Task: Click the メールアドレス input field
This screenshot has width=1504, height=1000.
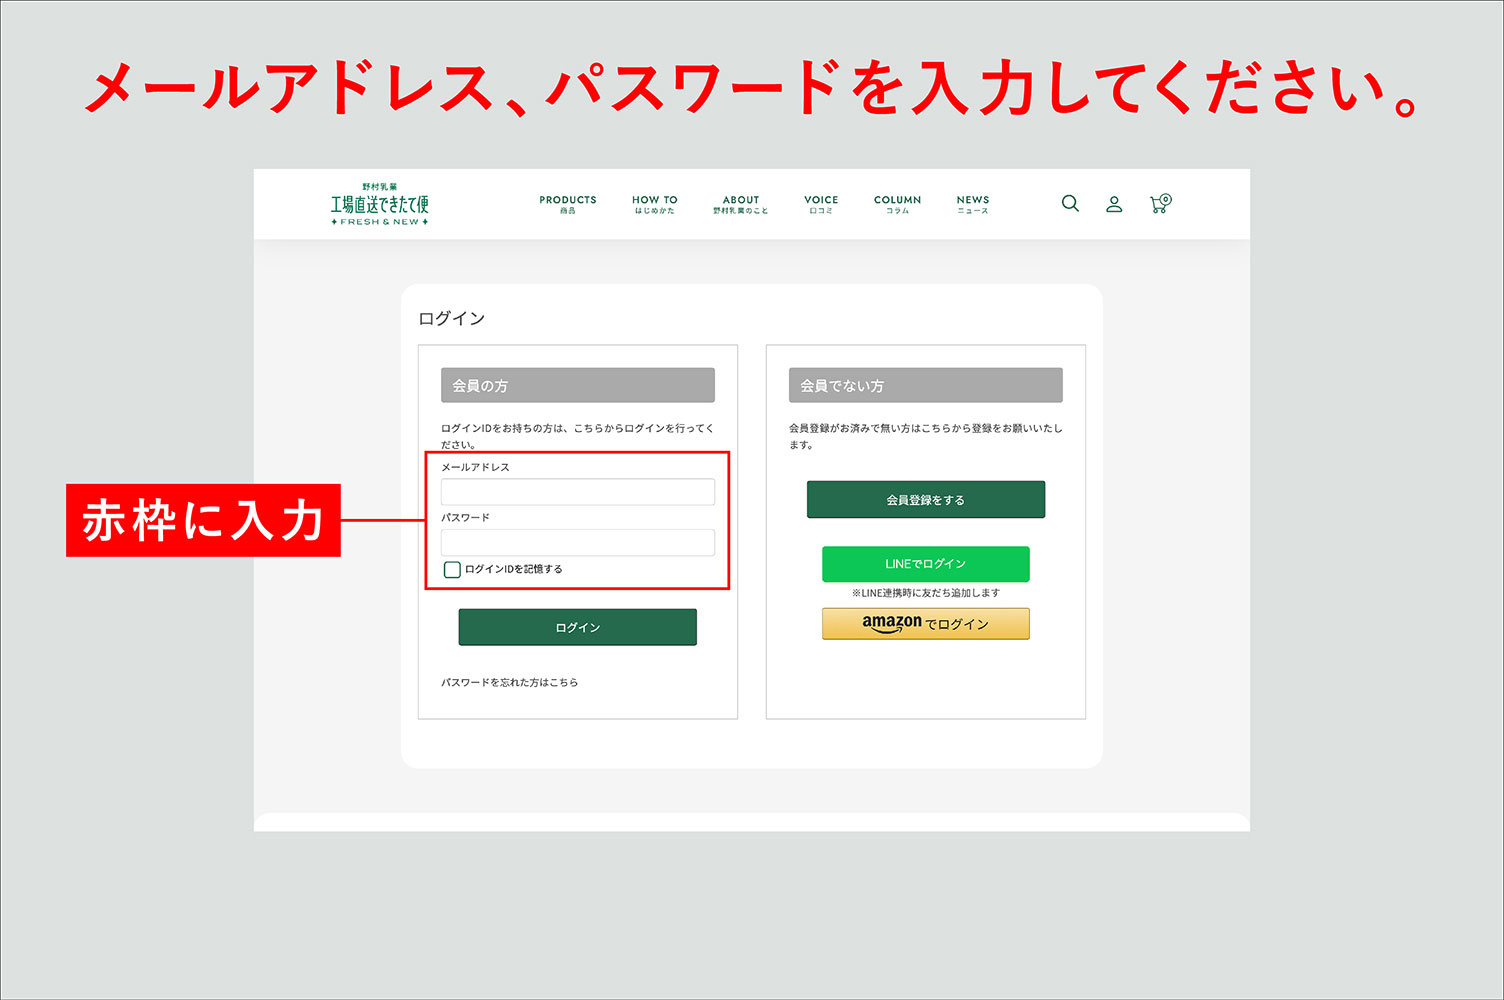Action: tap(578, 492)
